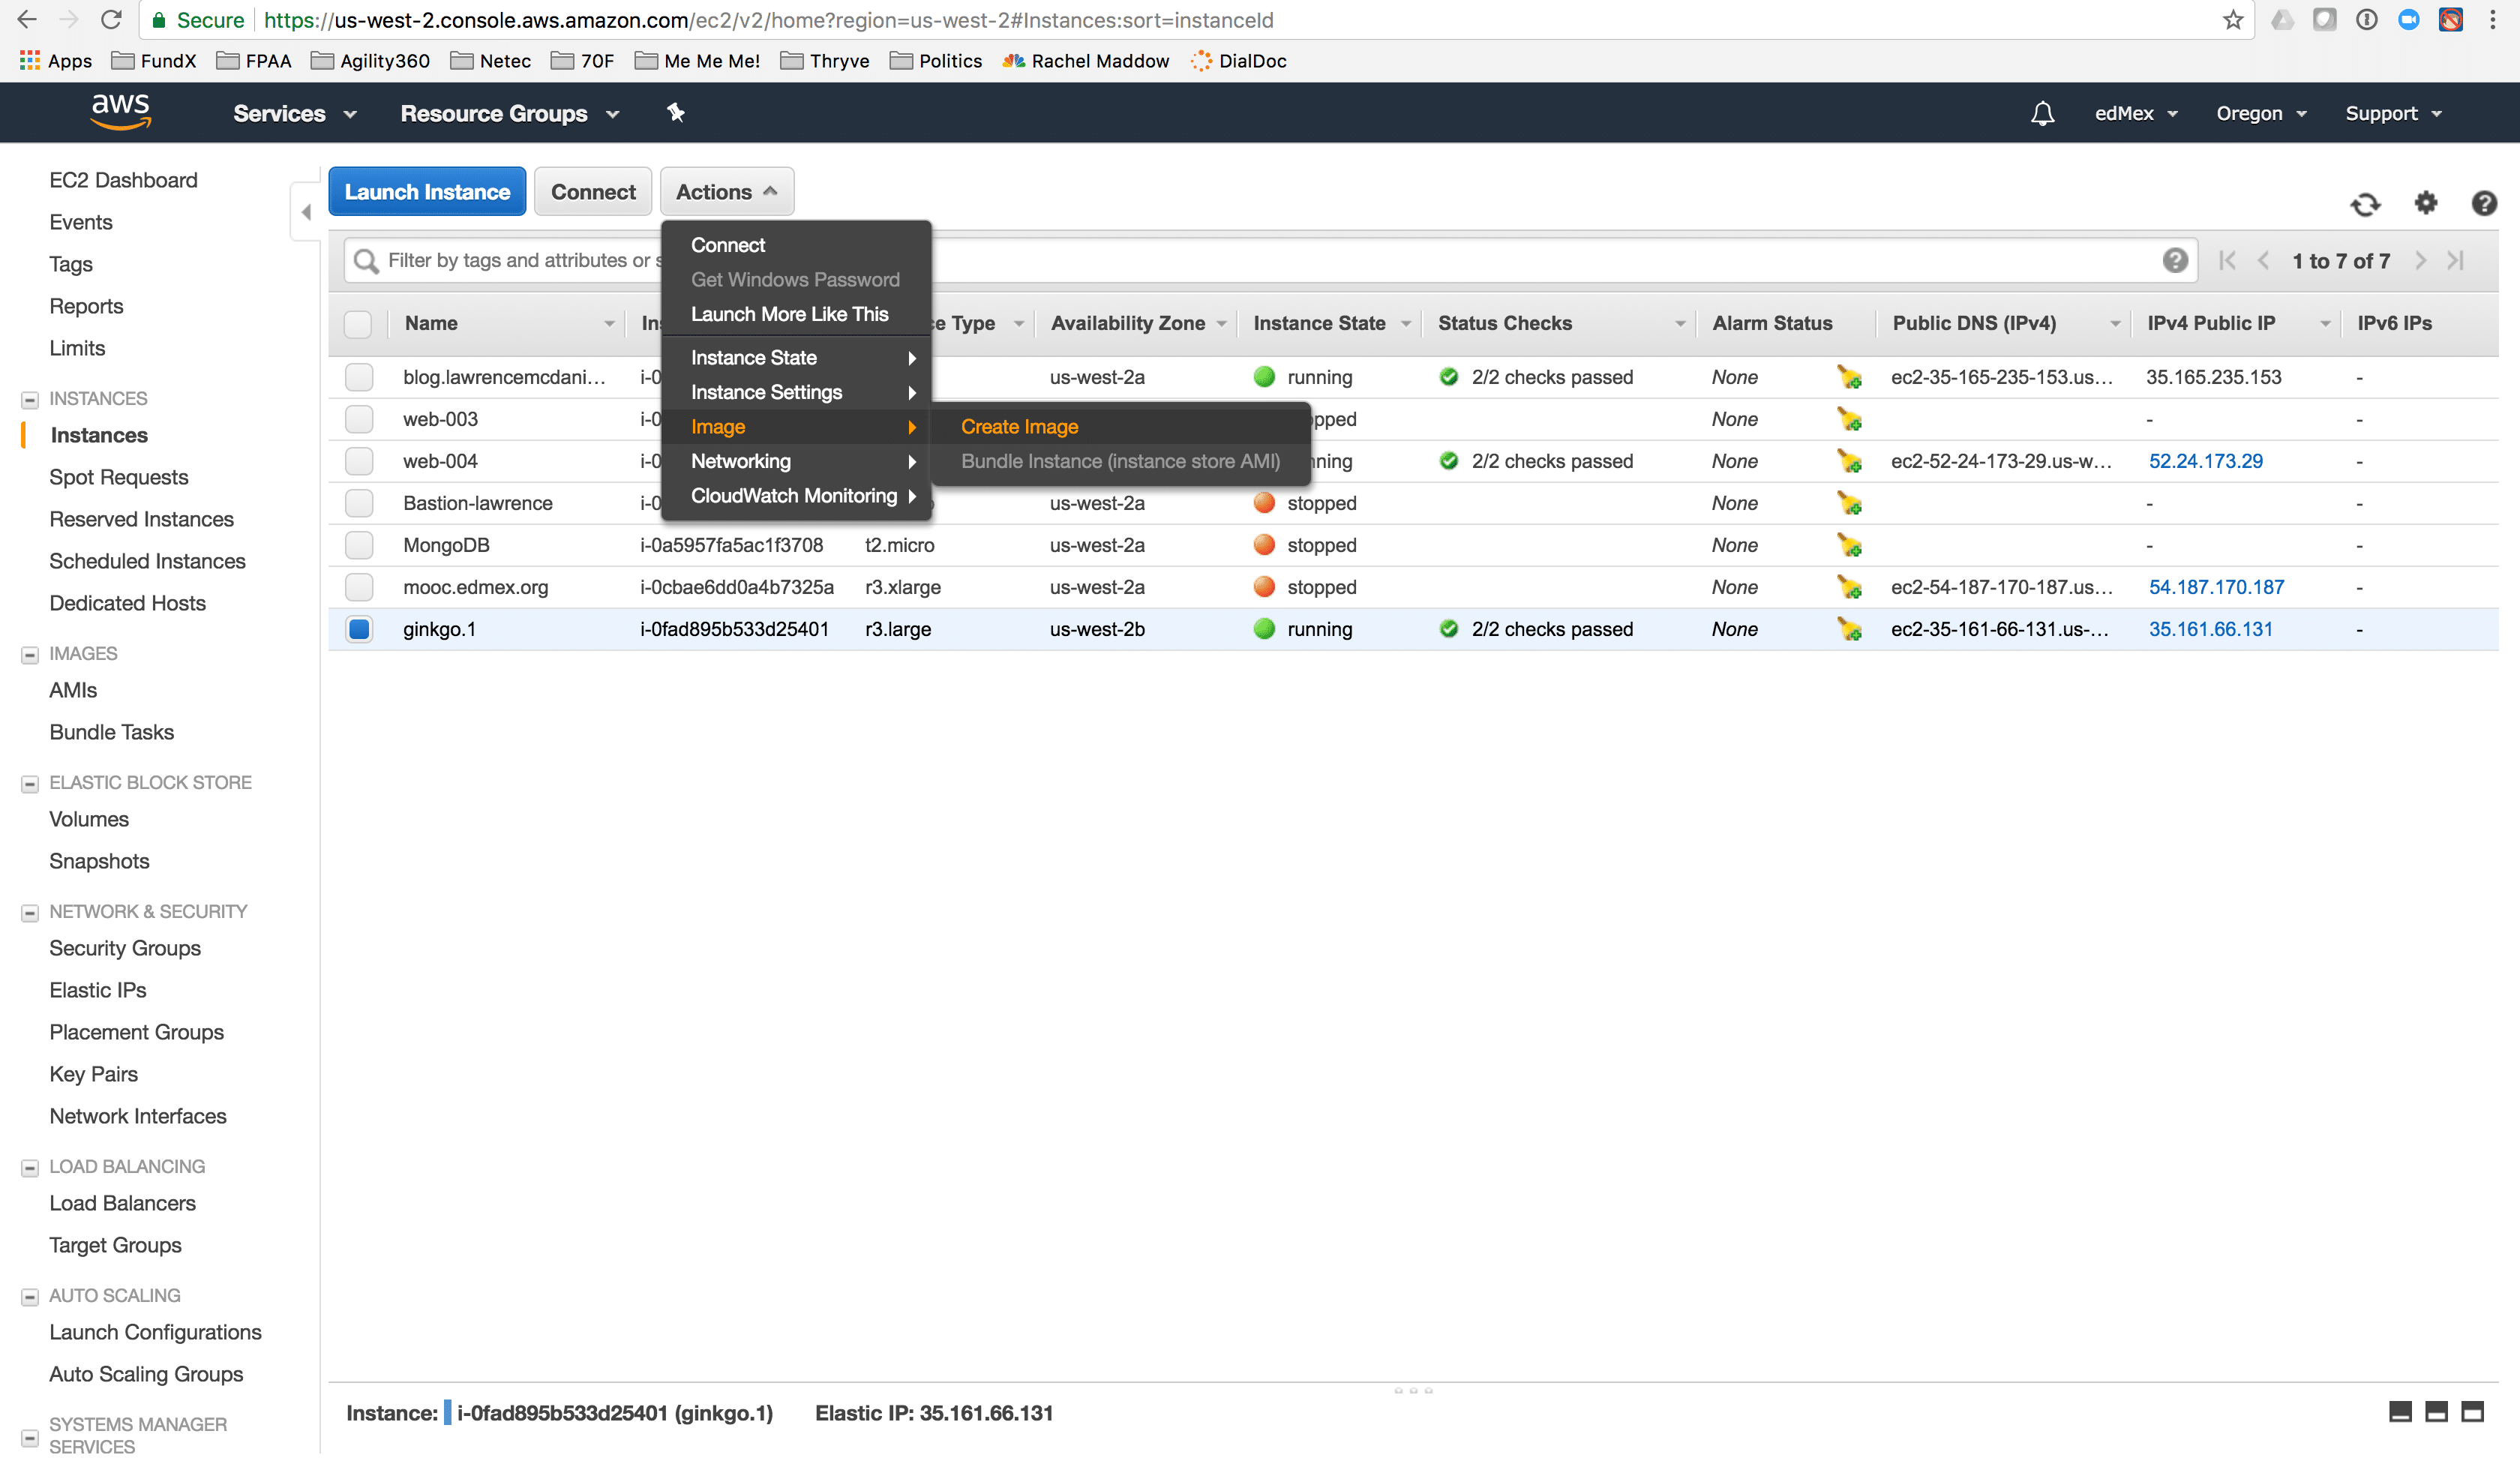The image size is (2520, 1467).
Task: Collapse the left navigation sidebar
Action: 306,212
